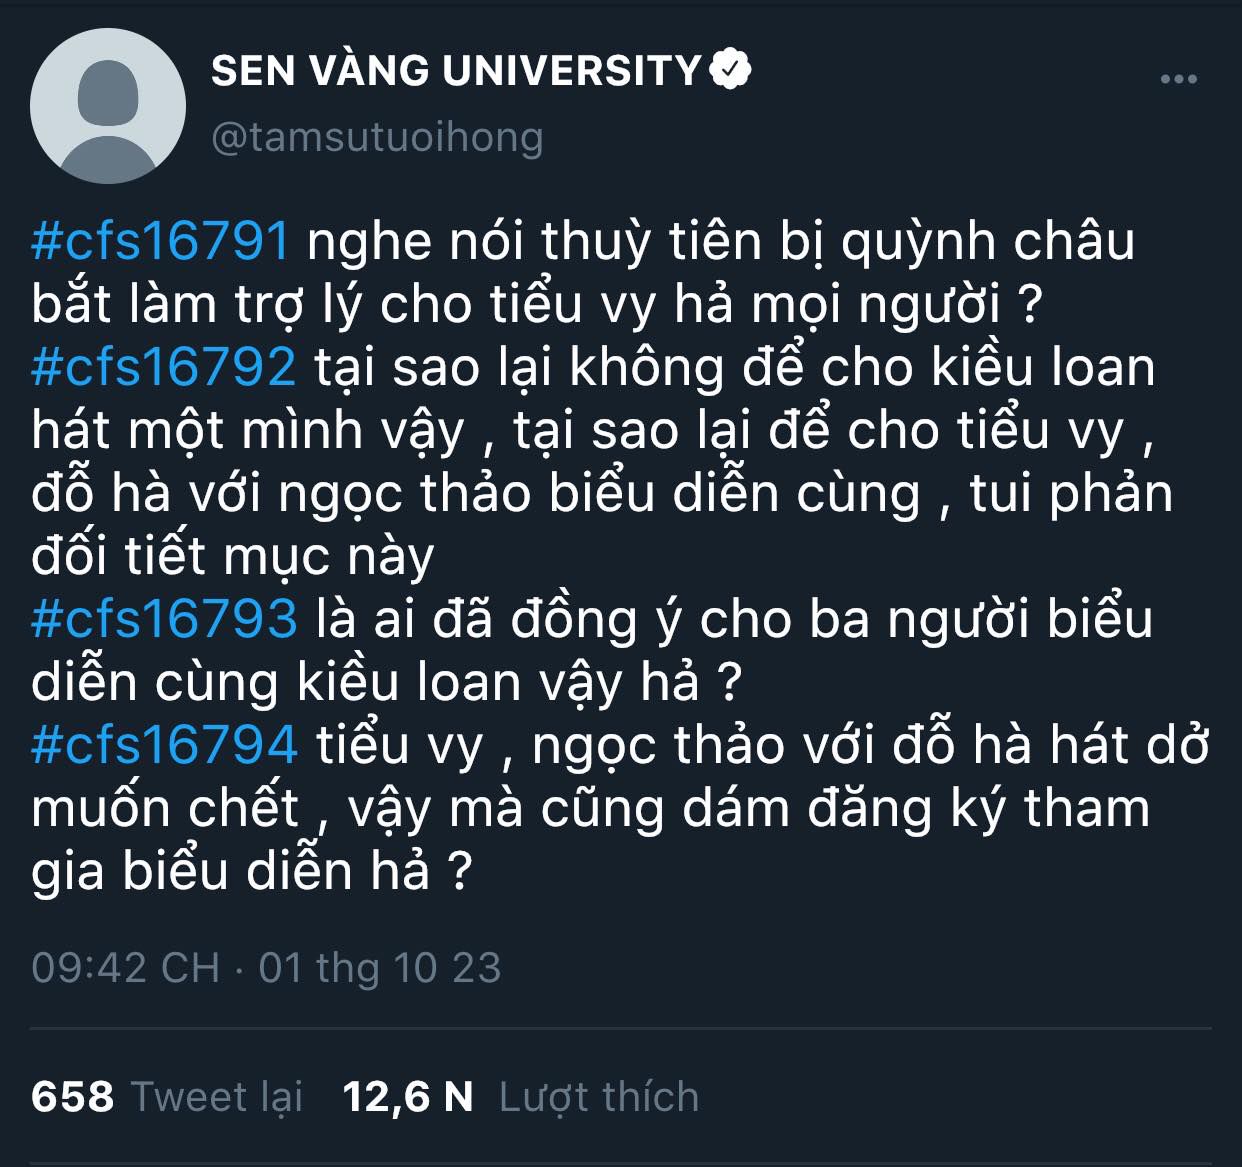The image size is (1242, 1167).
Task: Open the SEN VÀNG UNIVERSITY profile name
Action: (456, 70)
